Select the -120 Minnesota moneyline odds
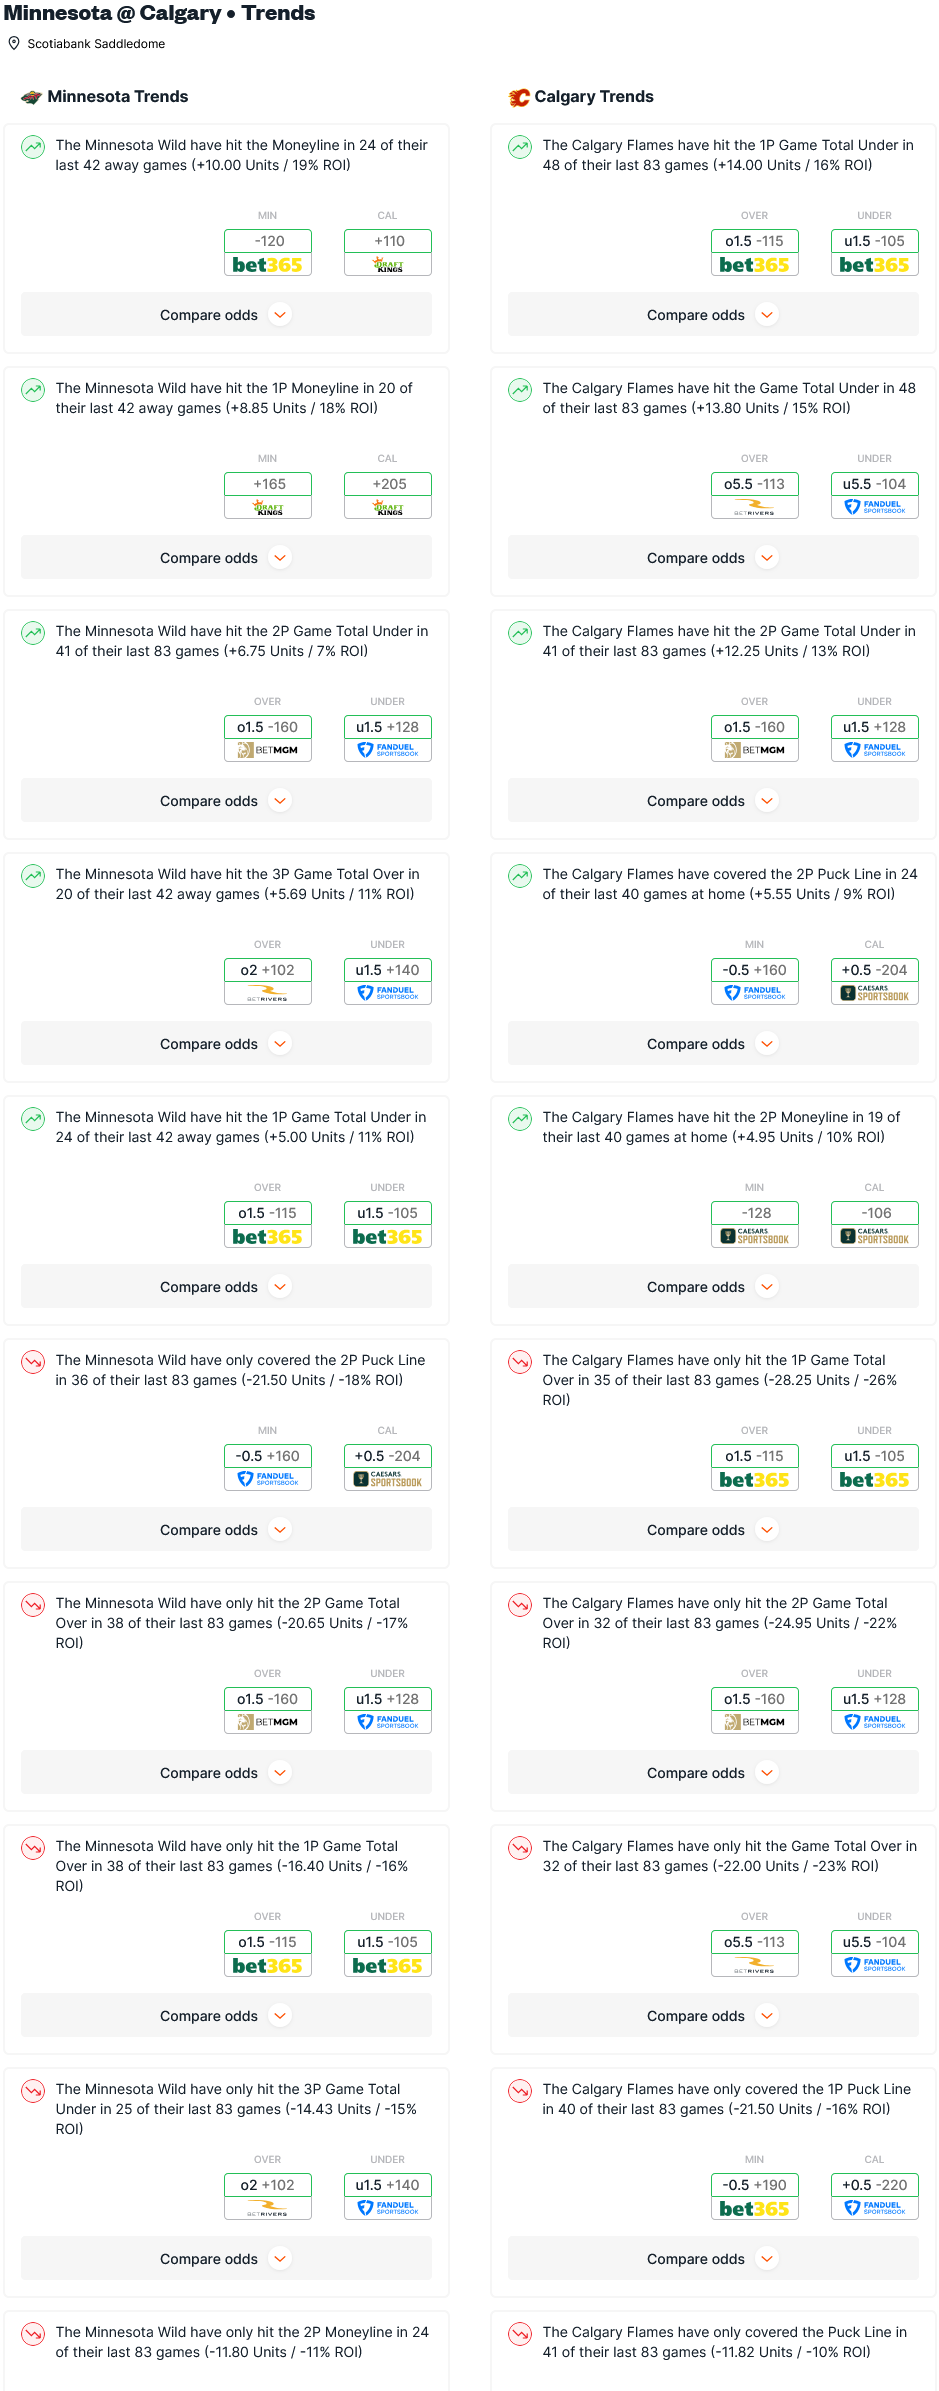 (268, 241)
